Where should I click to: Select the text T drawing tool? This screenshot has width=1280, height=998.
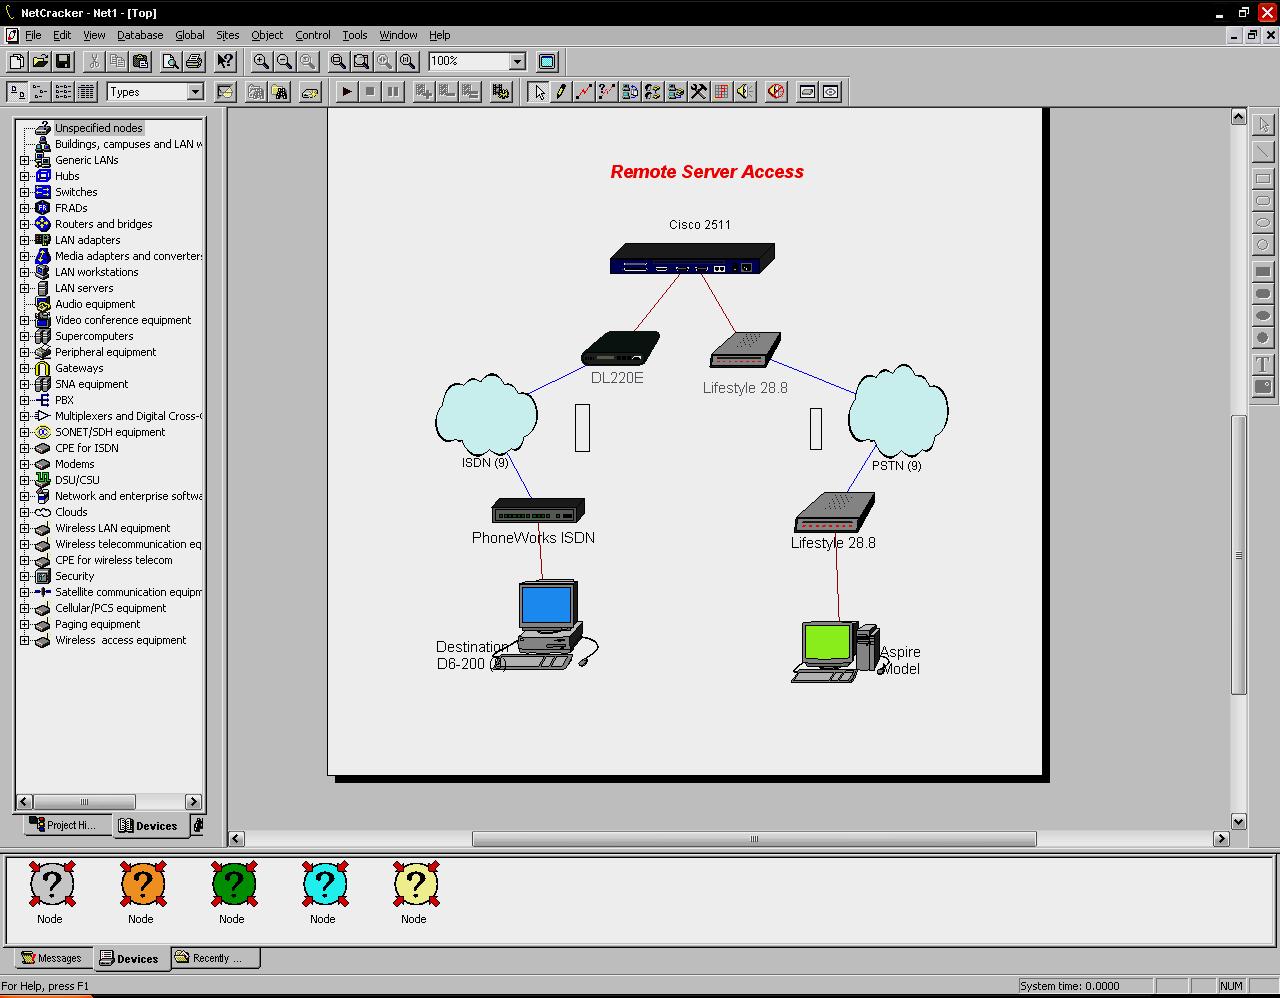pyautogui.click(x=1263, y=364)
